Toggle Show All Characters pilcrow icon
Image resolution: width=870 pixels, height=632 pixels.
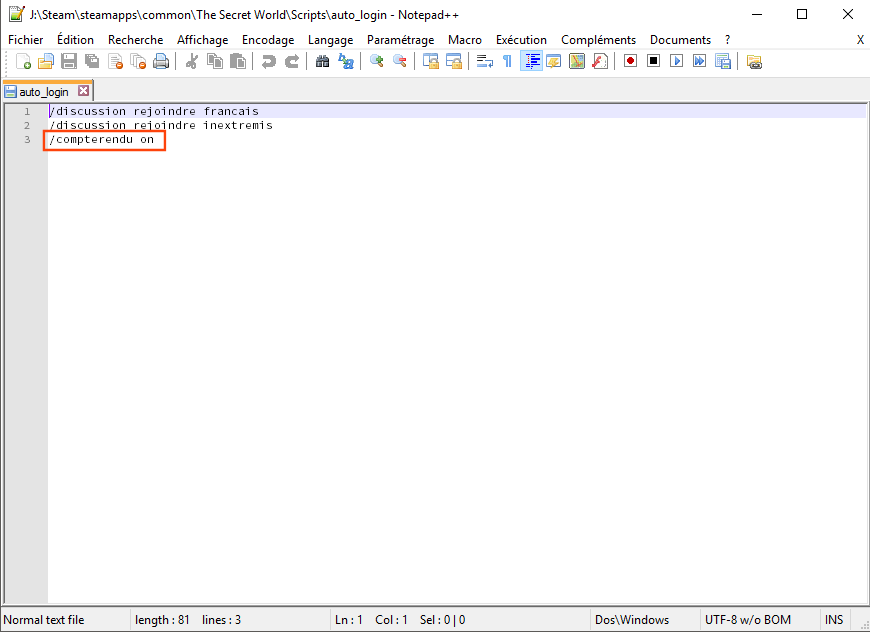tap(507, 61)
